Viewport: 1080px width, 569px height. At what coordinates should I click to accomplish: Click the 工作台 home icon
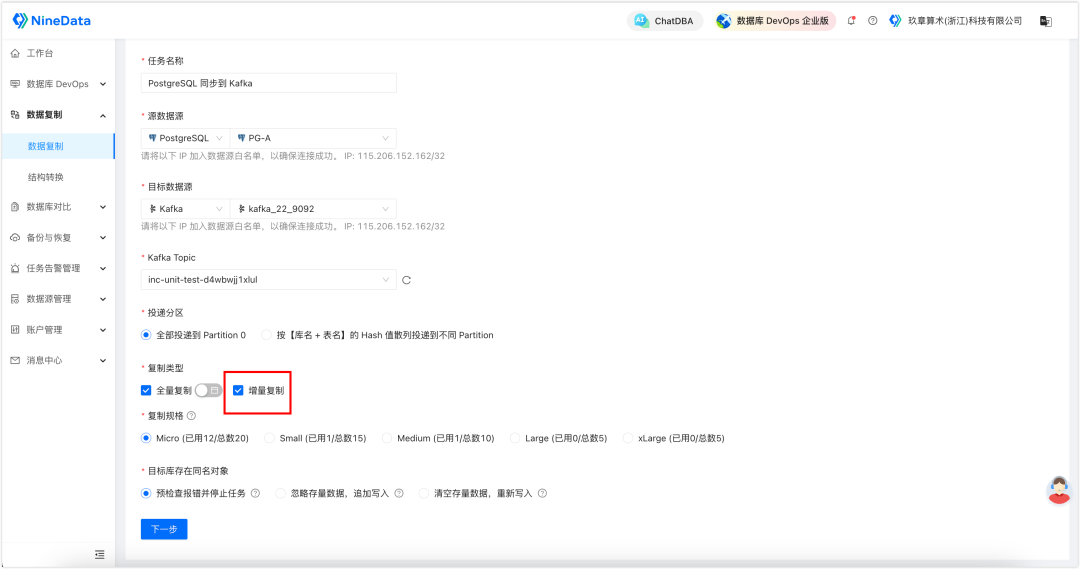15,53
